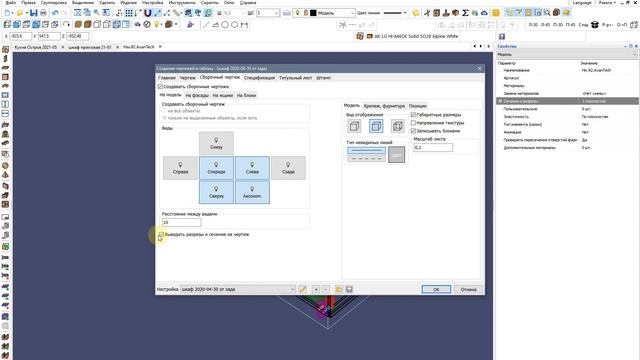Click the folder open icon in dialog footer

pos(339,289)
